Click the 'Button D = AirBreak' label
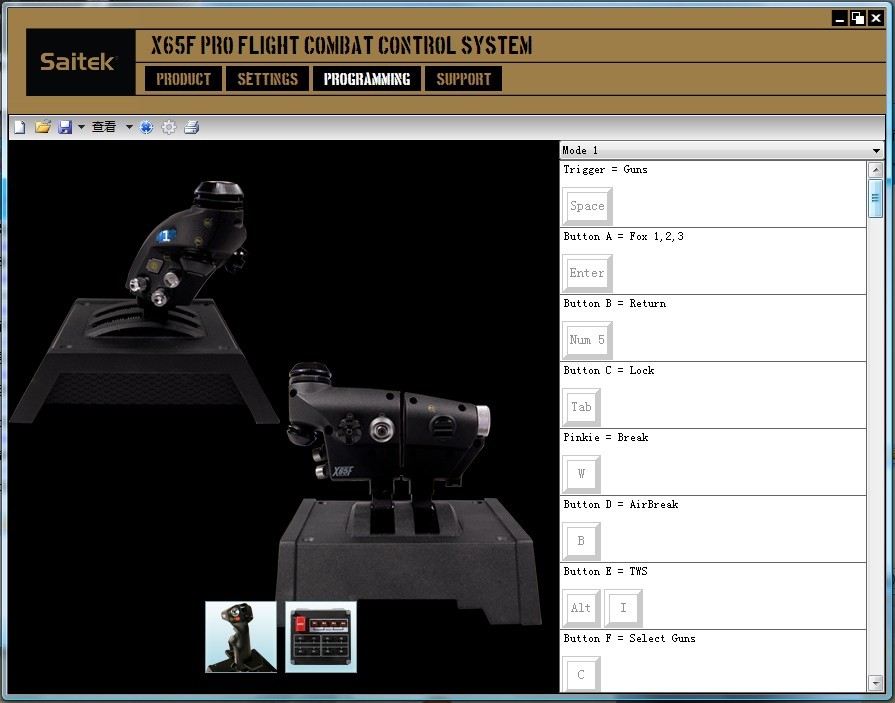The width and height of the screenshot is (895, 703). tap(620, 504)
